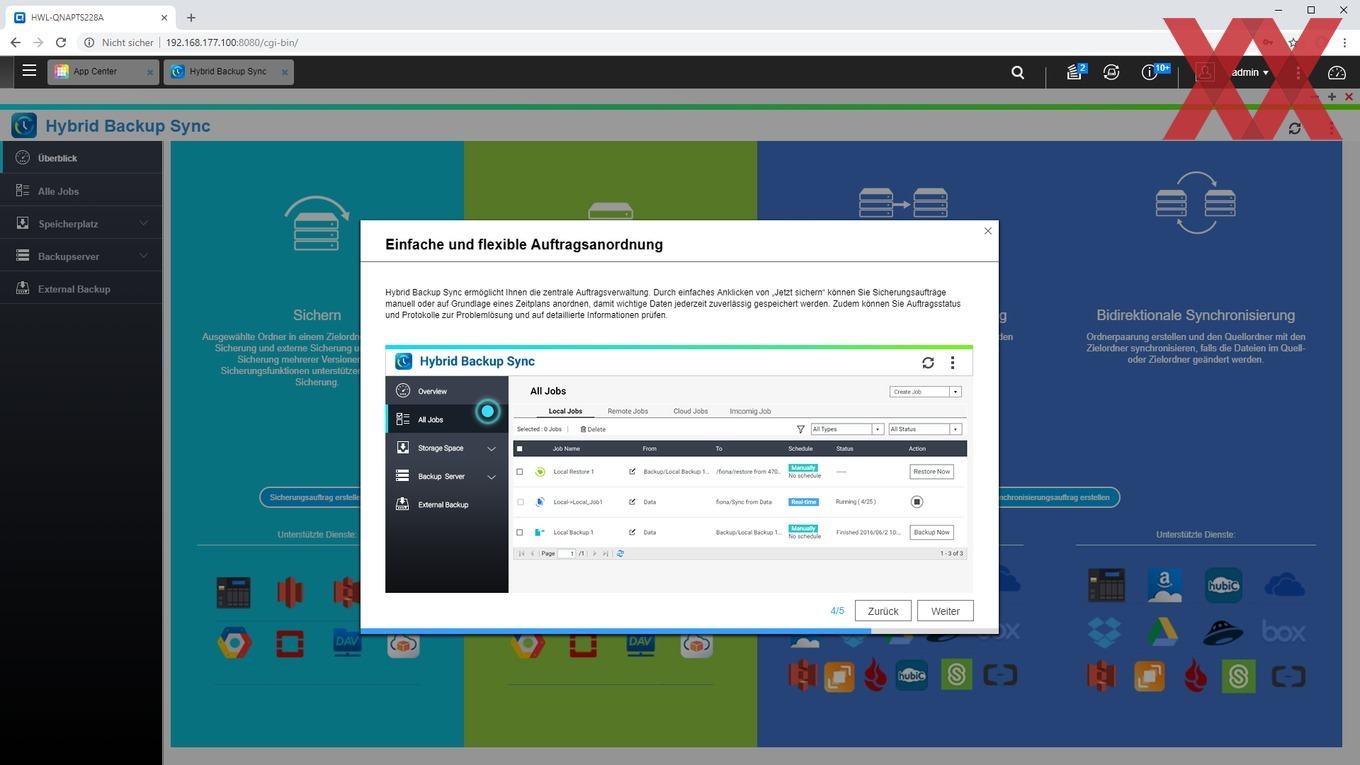Click the tutorial screenshot image in the dialog
Viewport: 1360px width, 765px height.
(679, 469)
